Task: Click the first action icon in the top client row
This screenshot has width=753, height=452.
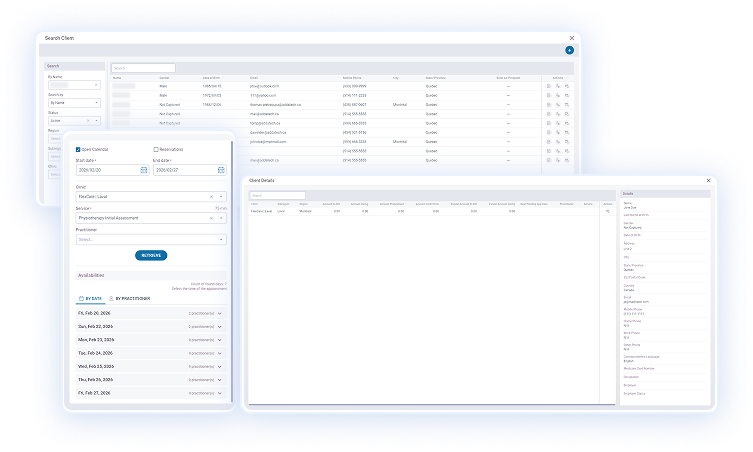Action: coord(549,87)
